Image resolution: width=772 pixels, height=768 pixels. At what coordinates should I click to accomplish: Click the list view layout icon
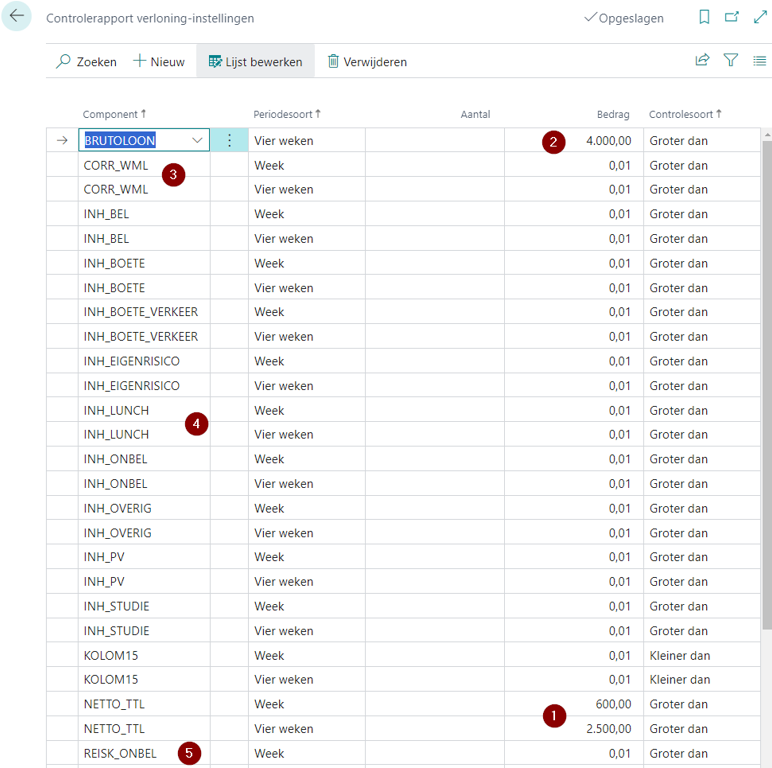tap(759, 61)
